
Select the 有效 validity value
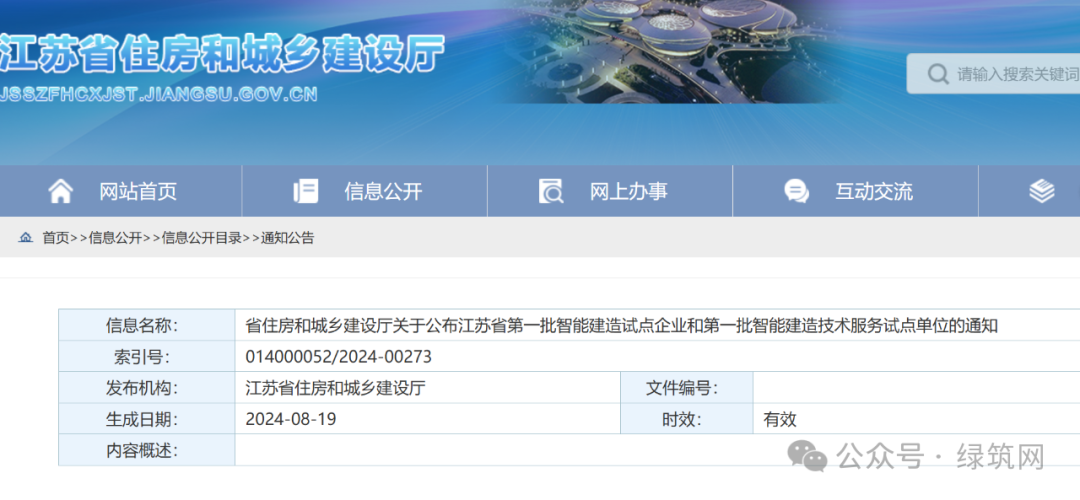point(780,419)
